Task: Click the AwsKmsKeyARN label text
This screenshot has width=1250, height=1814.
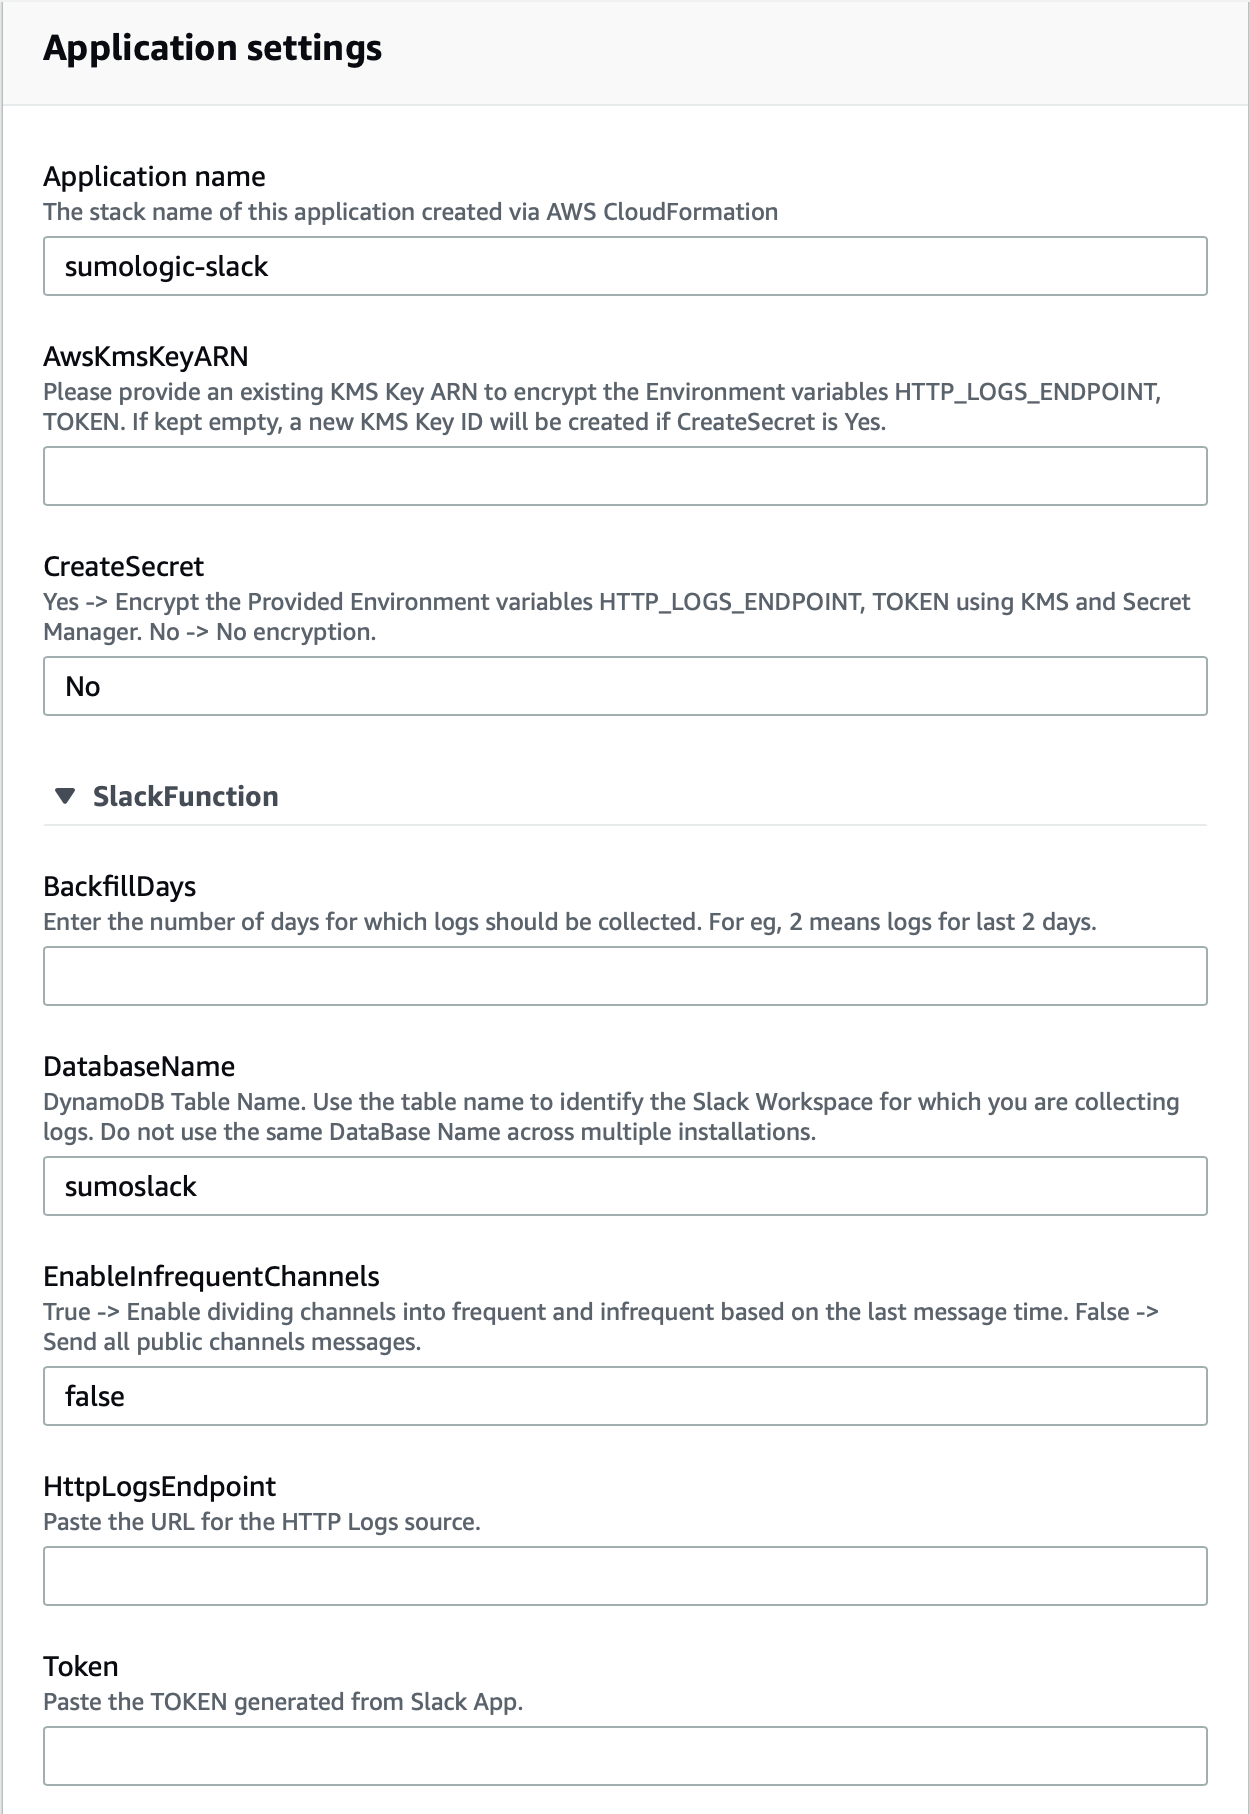Action: 146,357
